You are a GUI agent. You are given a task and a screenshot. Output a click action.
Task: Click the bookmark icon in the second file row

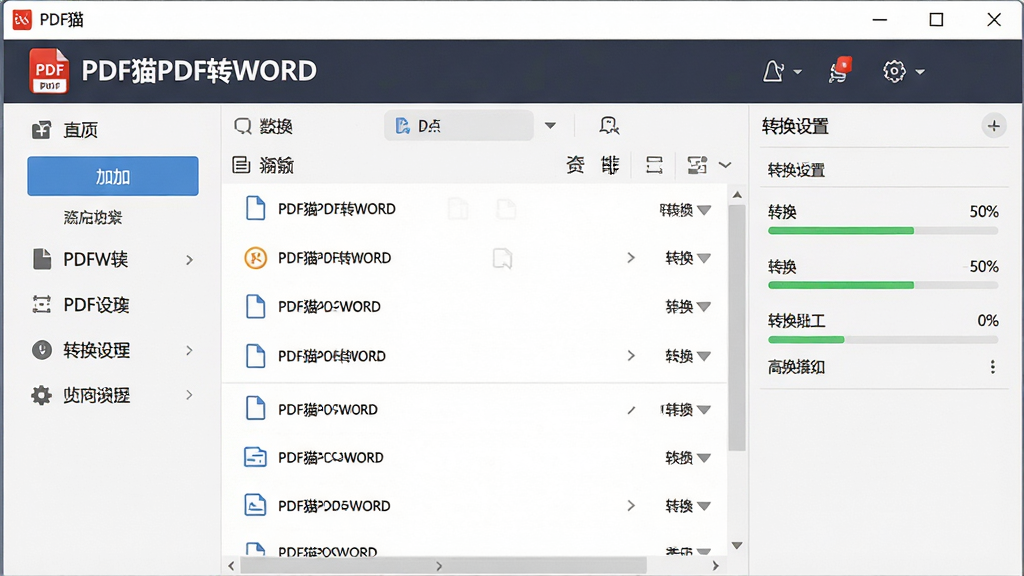tap(502, 259)
